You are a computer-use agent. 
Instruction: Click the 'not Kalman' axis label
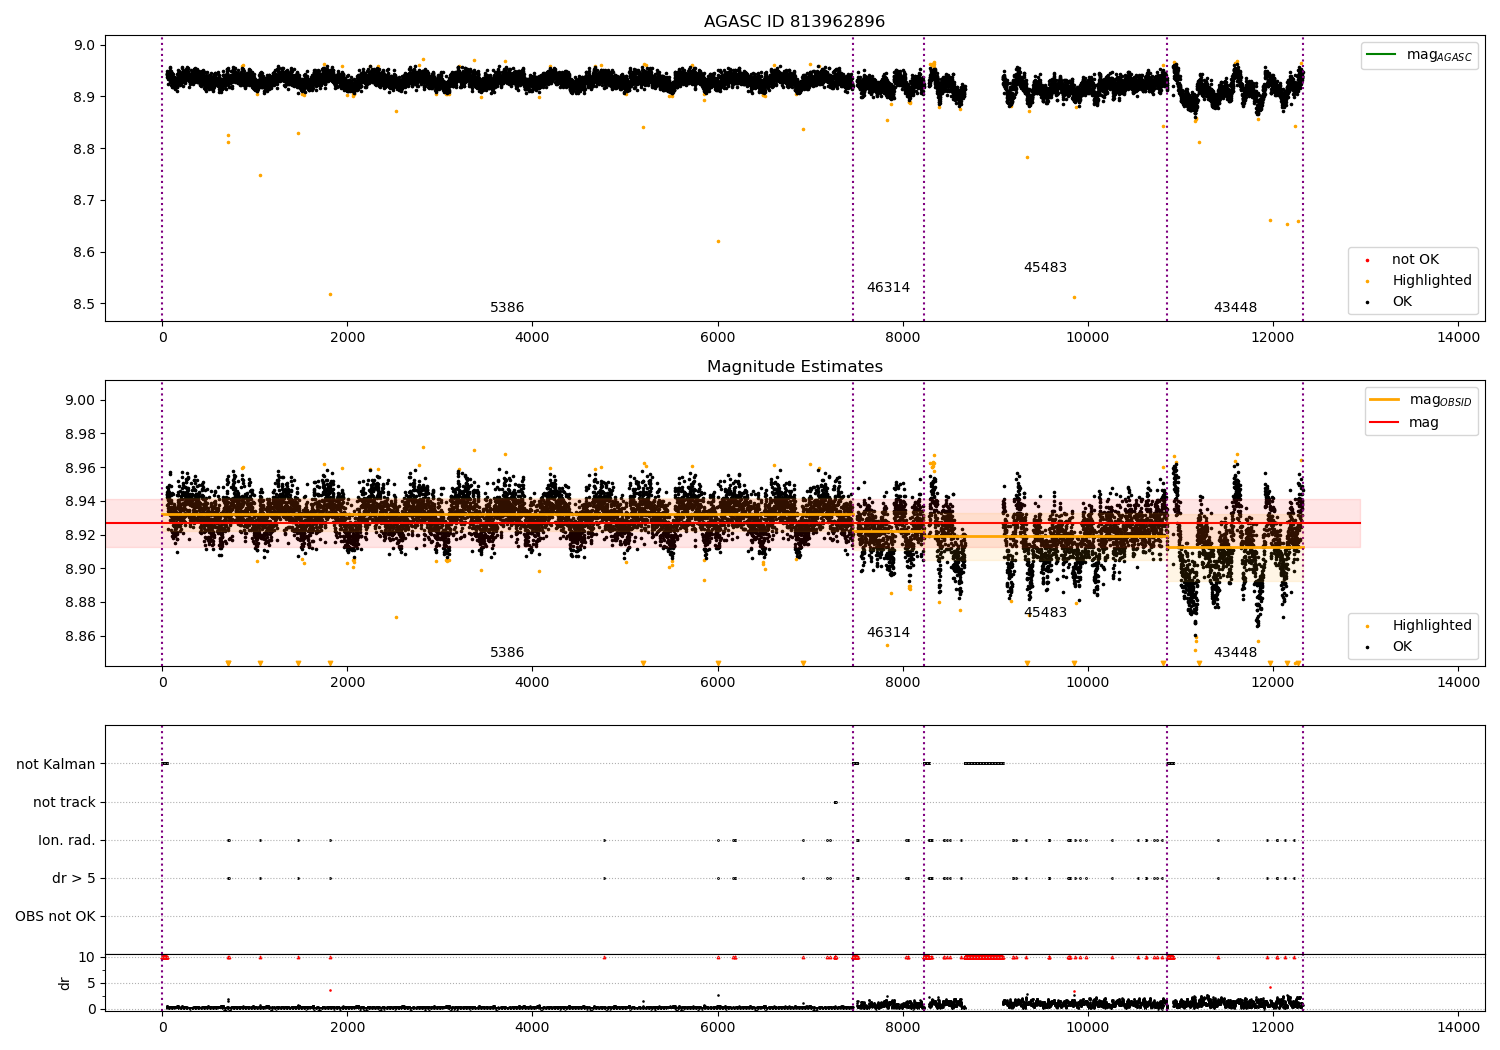[x=56, y=765]
